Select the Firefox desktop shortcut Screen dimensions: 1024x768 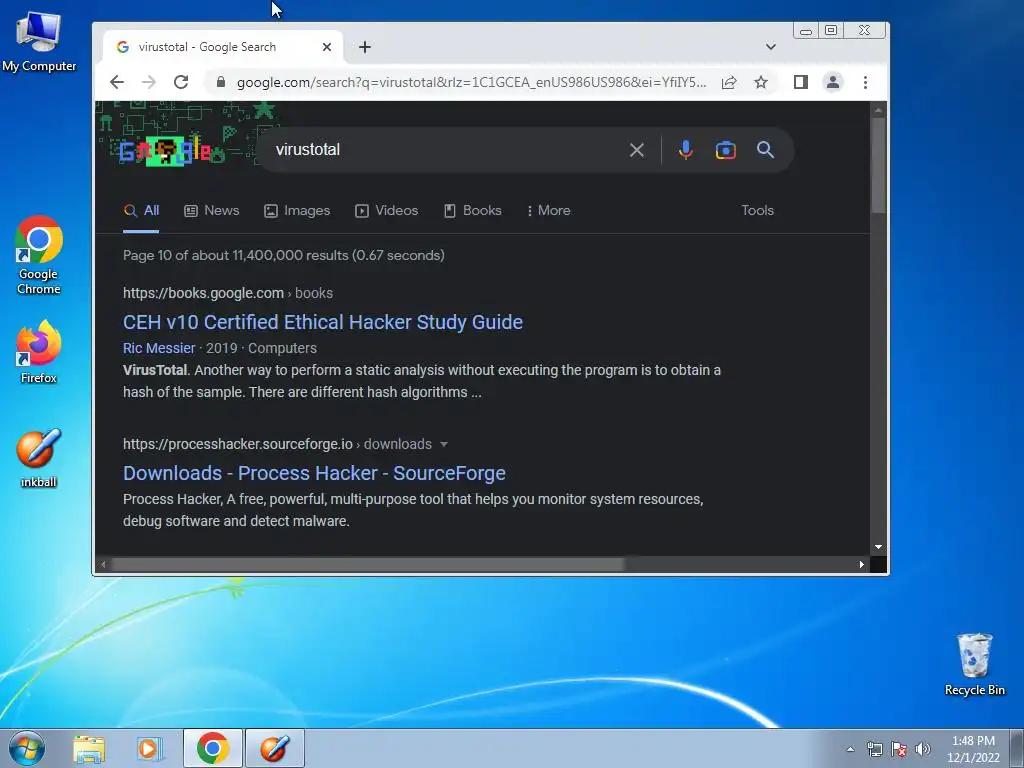[39, 351]
